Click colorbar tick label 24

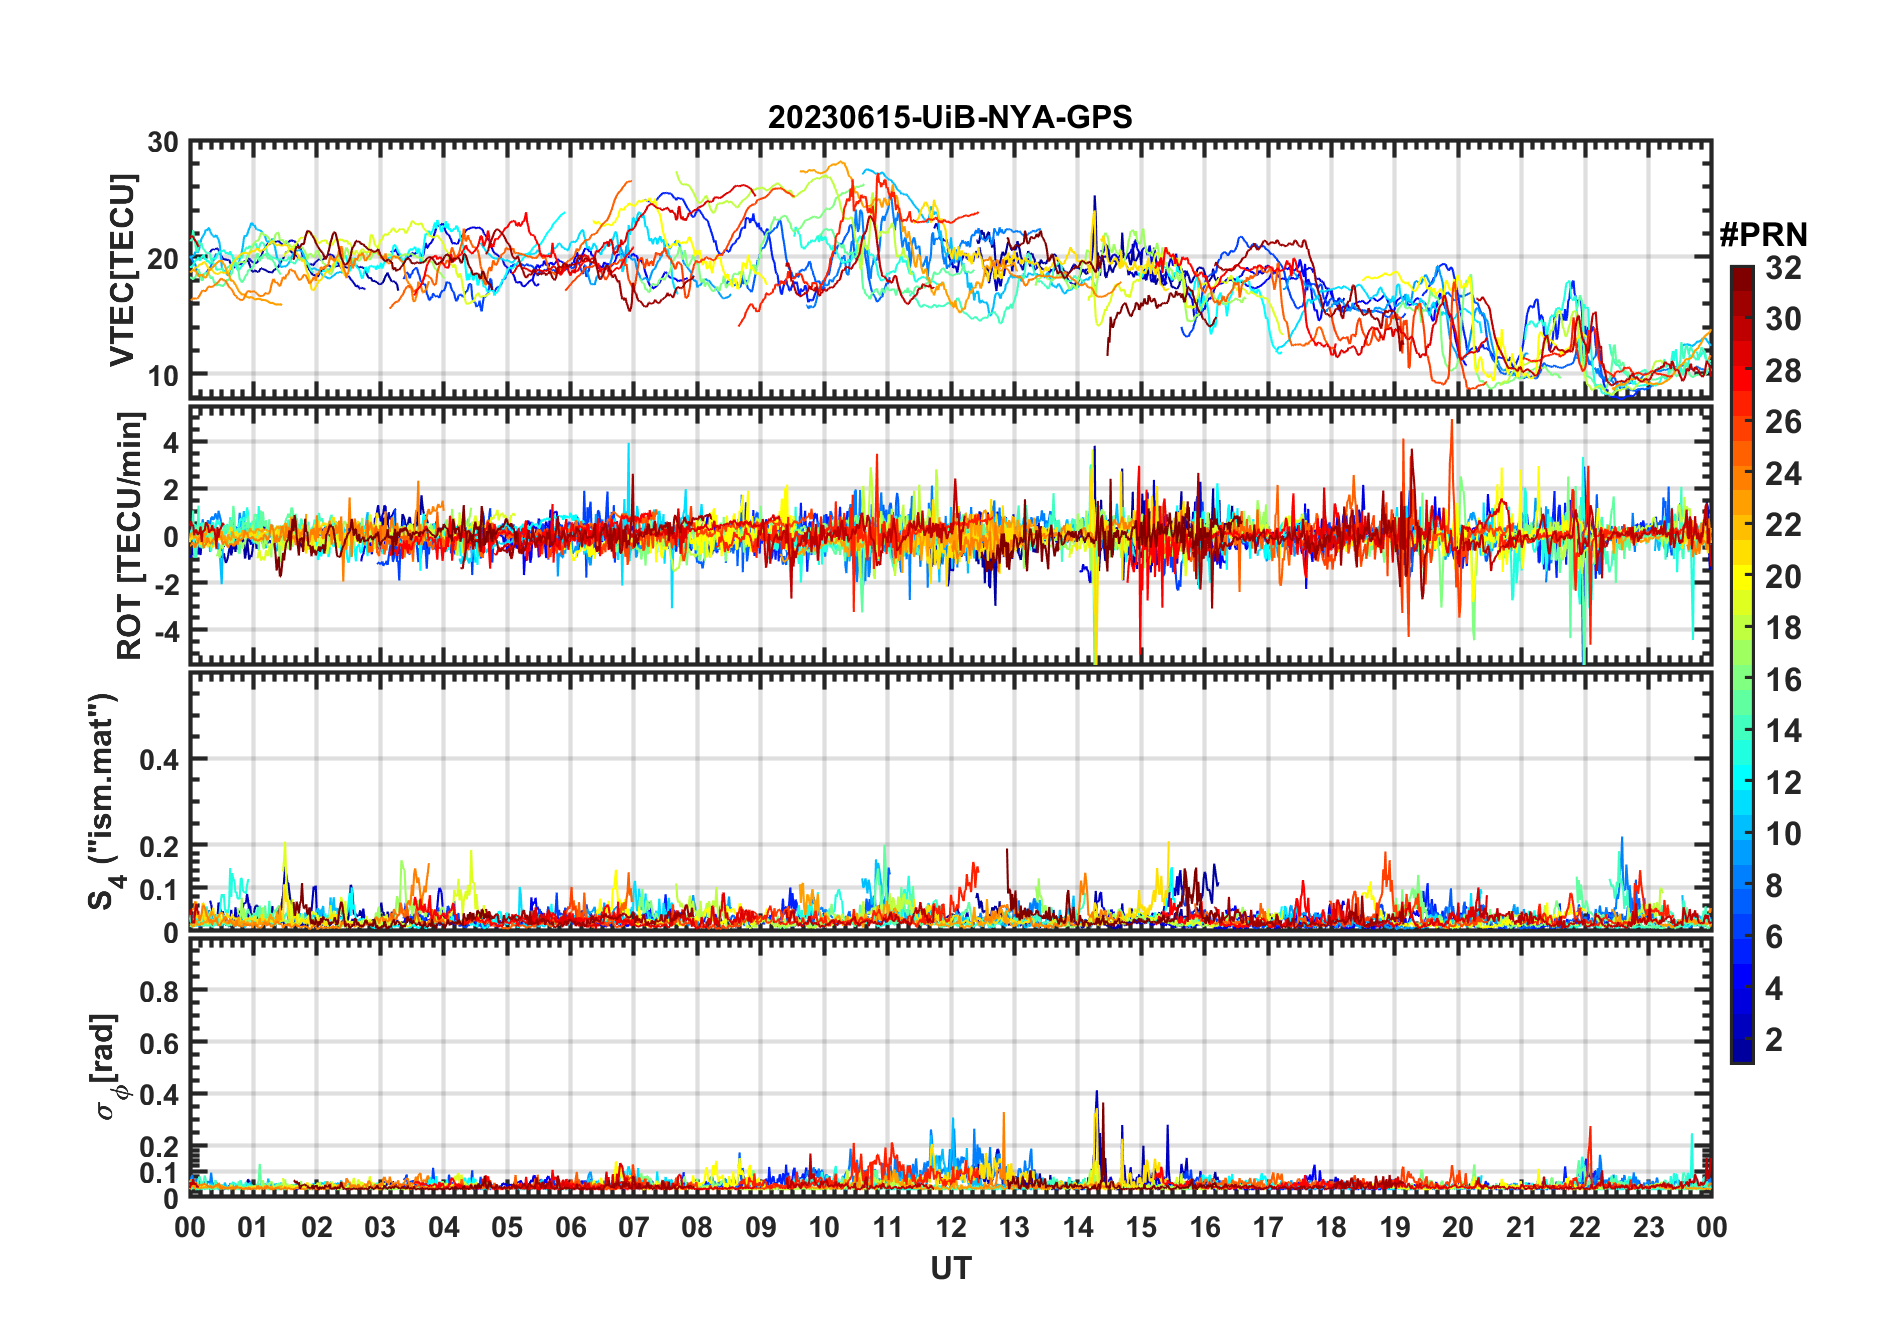point(1783,474)
